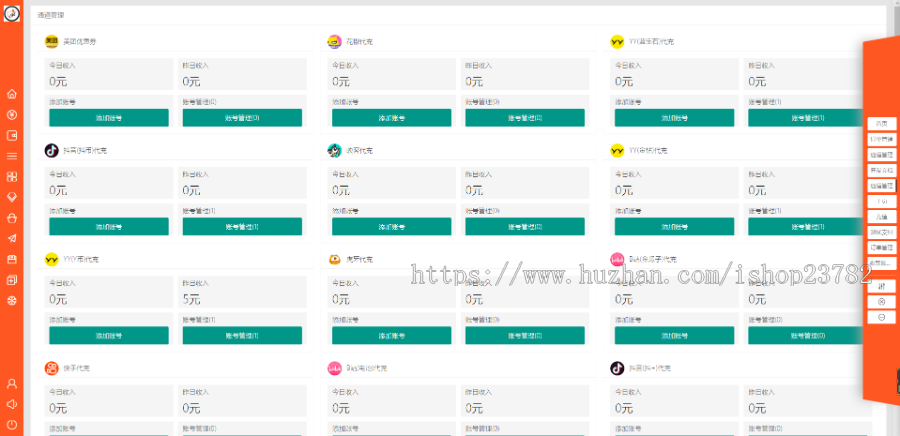Click the 快手代充 orange channel icon
The width and height of the screenshot is (900, 436).
tap(52, 368)
